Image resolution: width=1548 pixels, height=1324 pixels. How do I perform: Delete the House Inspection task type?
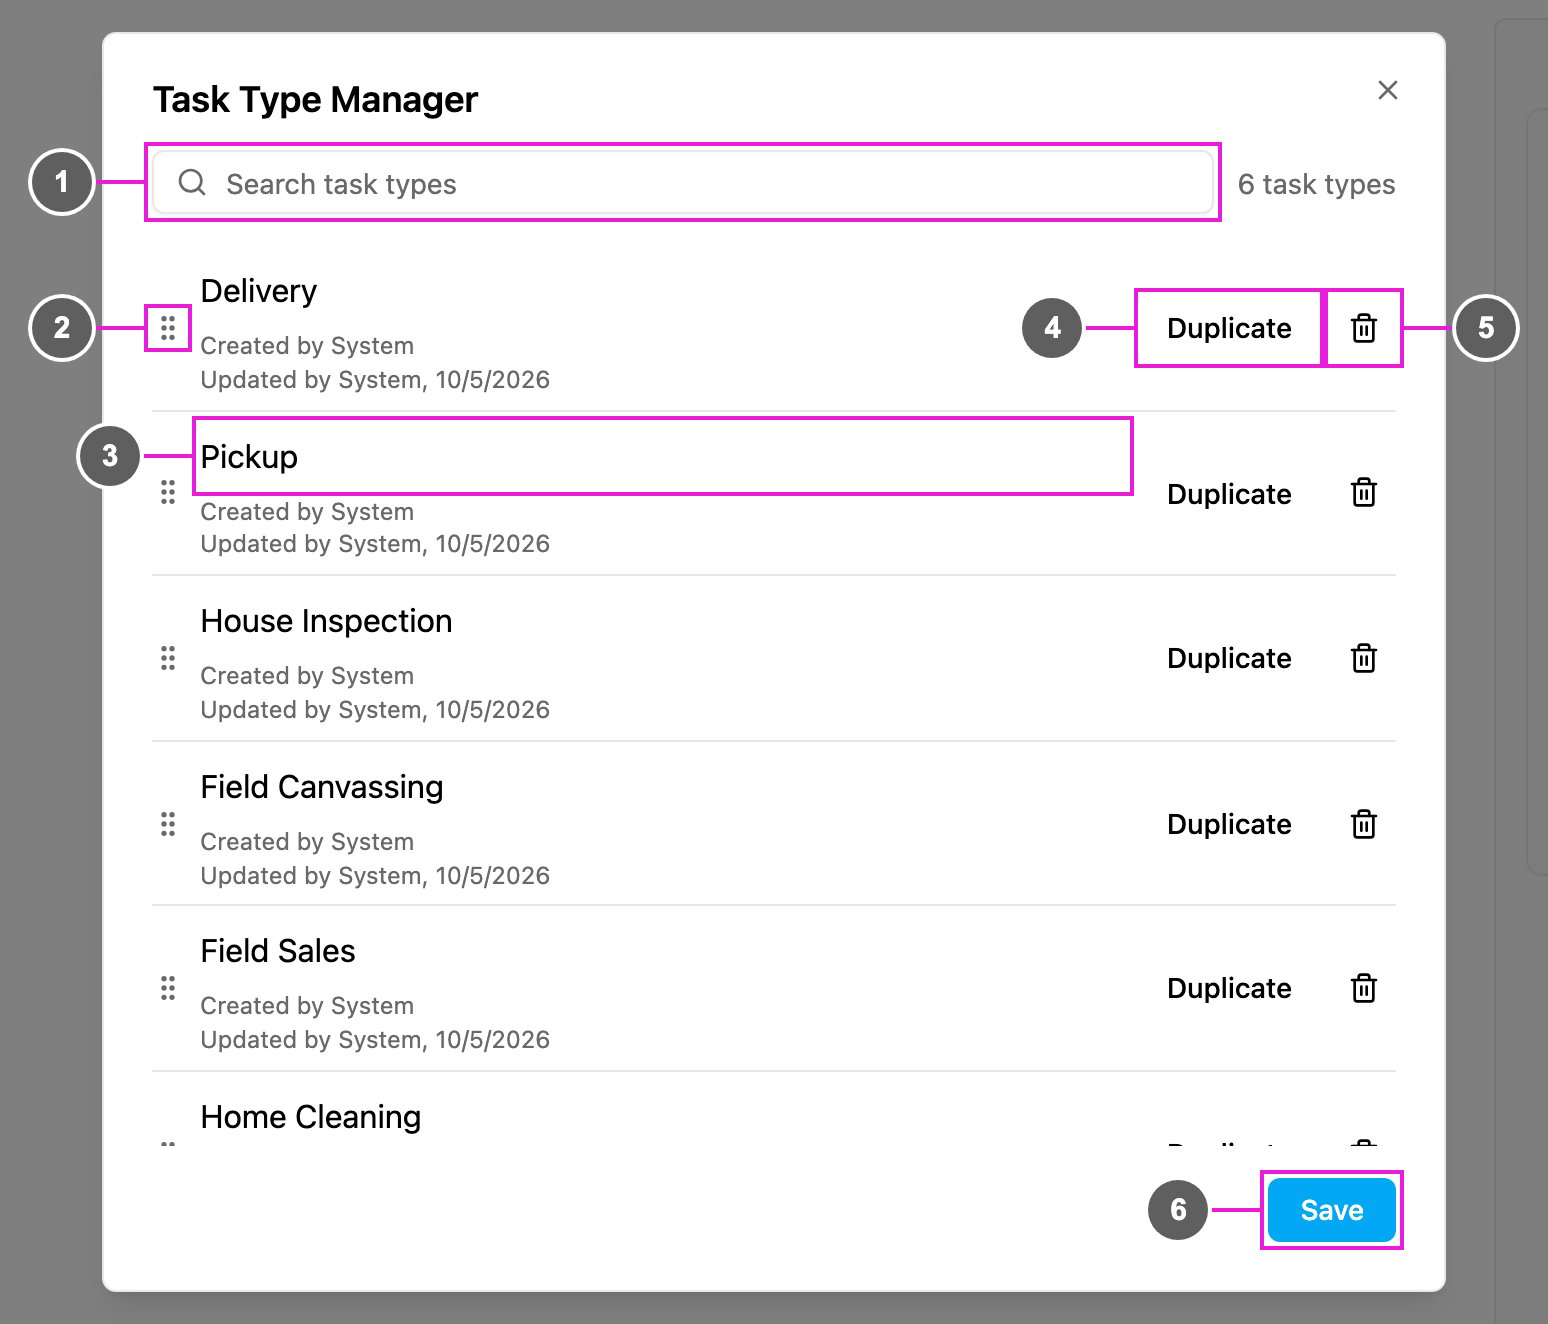coord(1364,658)
